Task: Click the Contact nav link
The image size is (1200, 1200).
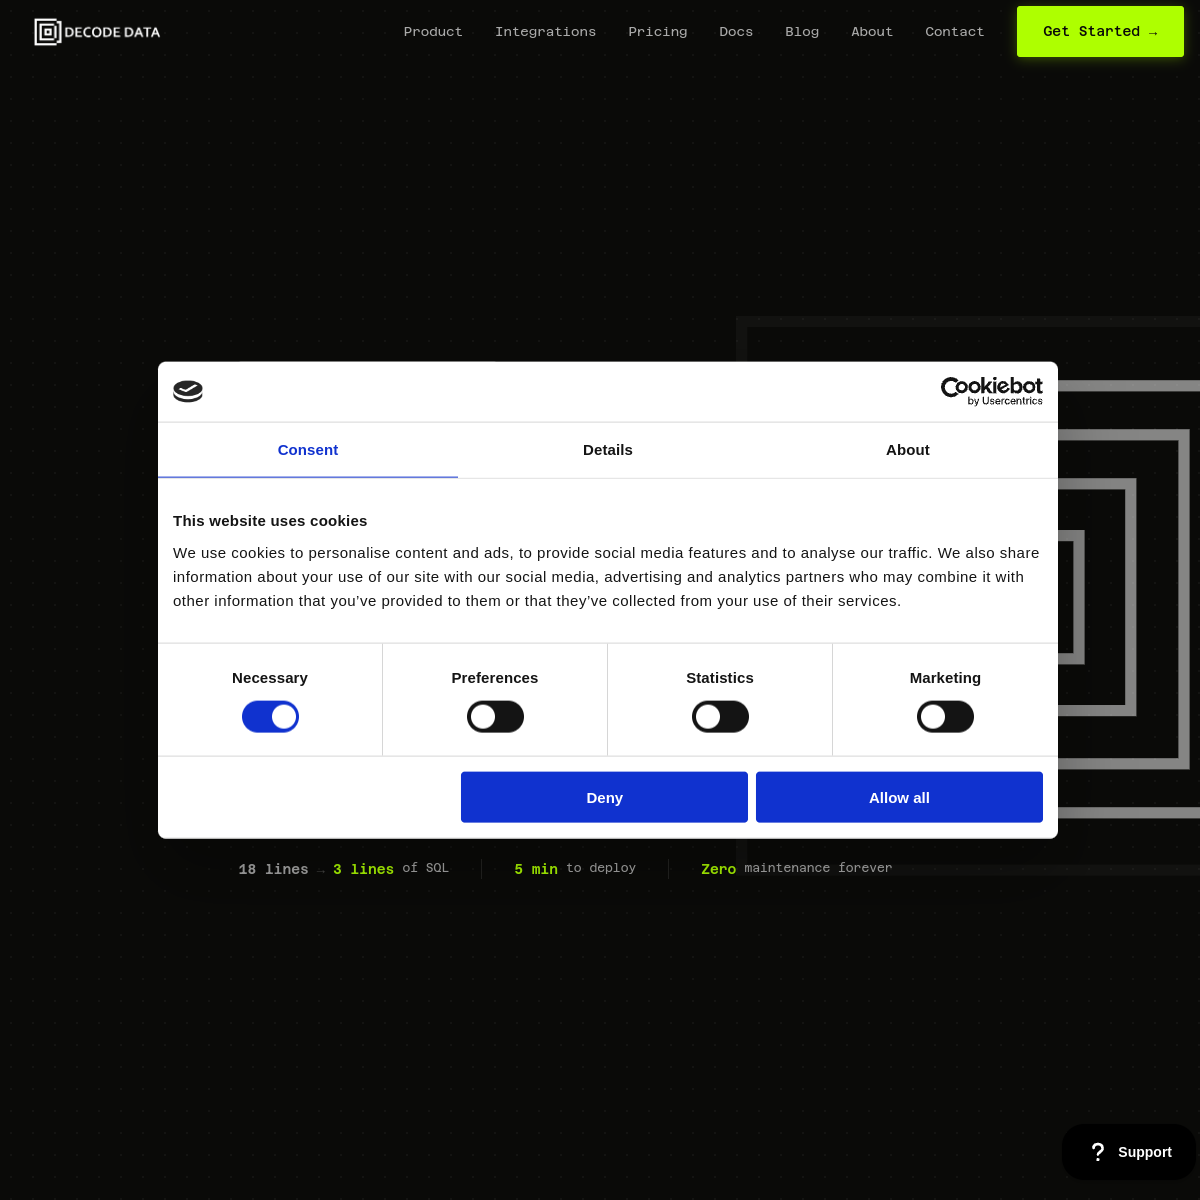Action: click(955, 32)
